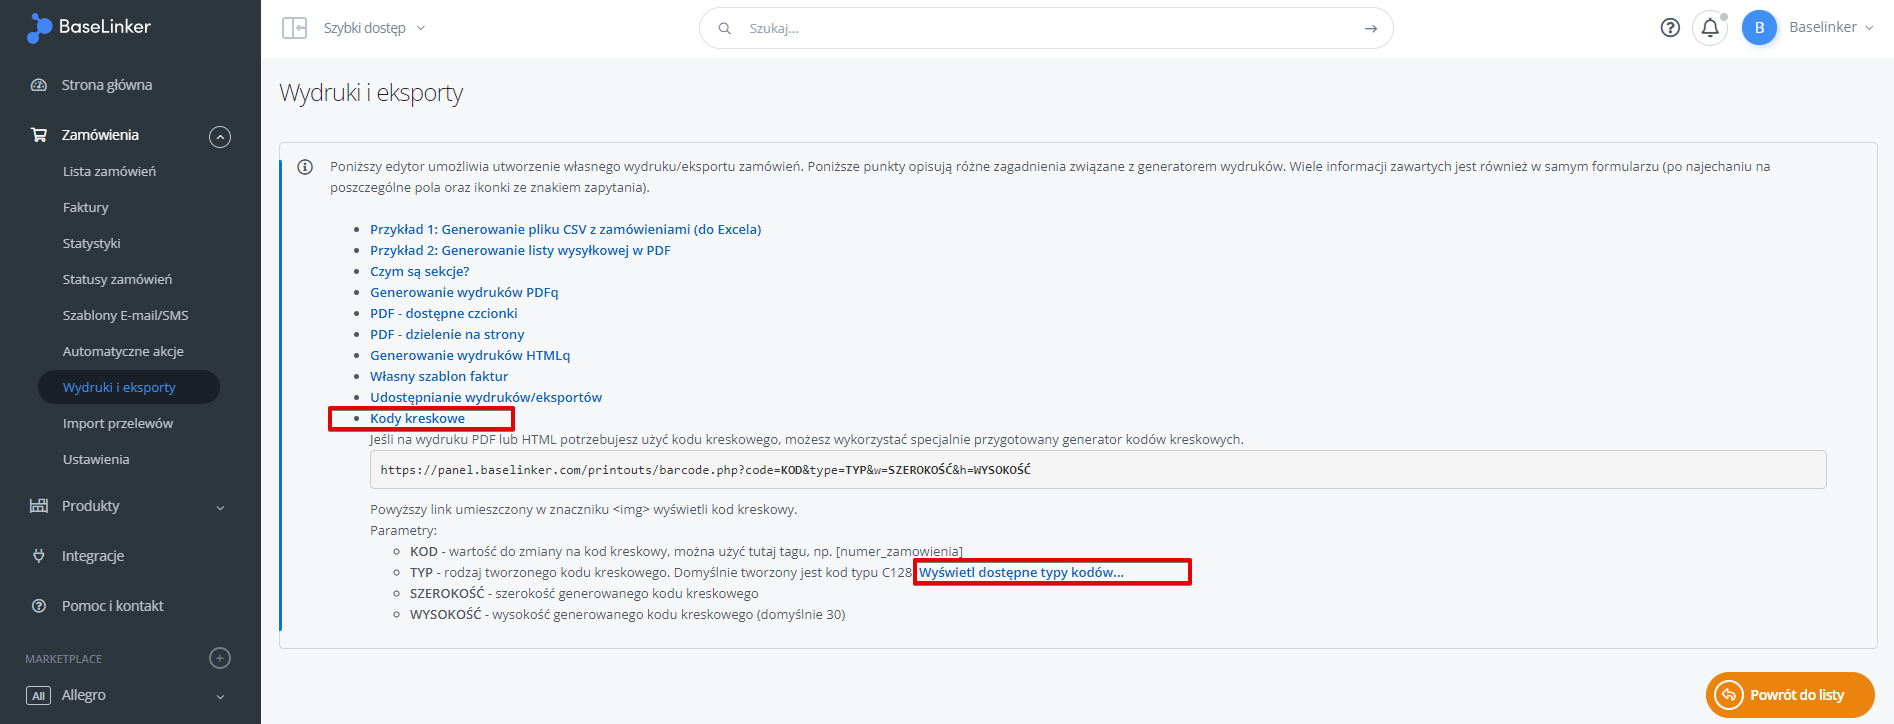The height and width of the screenshot is (724, 1894).
Task: Open Udostępnianie wydruków/eksportów link
Action: 486,397
